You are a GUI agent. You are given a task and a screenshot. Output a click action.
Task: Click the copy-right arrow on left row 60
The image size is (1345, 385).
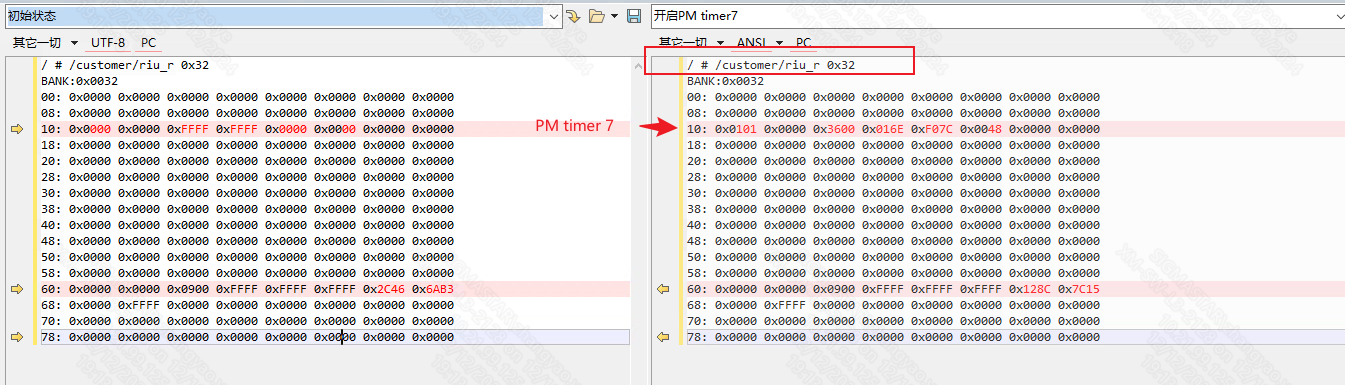tap(17, 289)
